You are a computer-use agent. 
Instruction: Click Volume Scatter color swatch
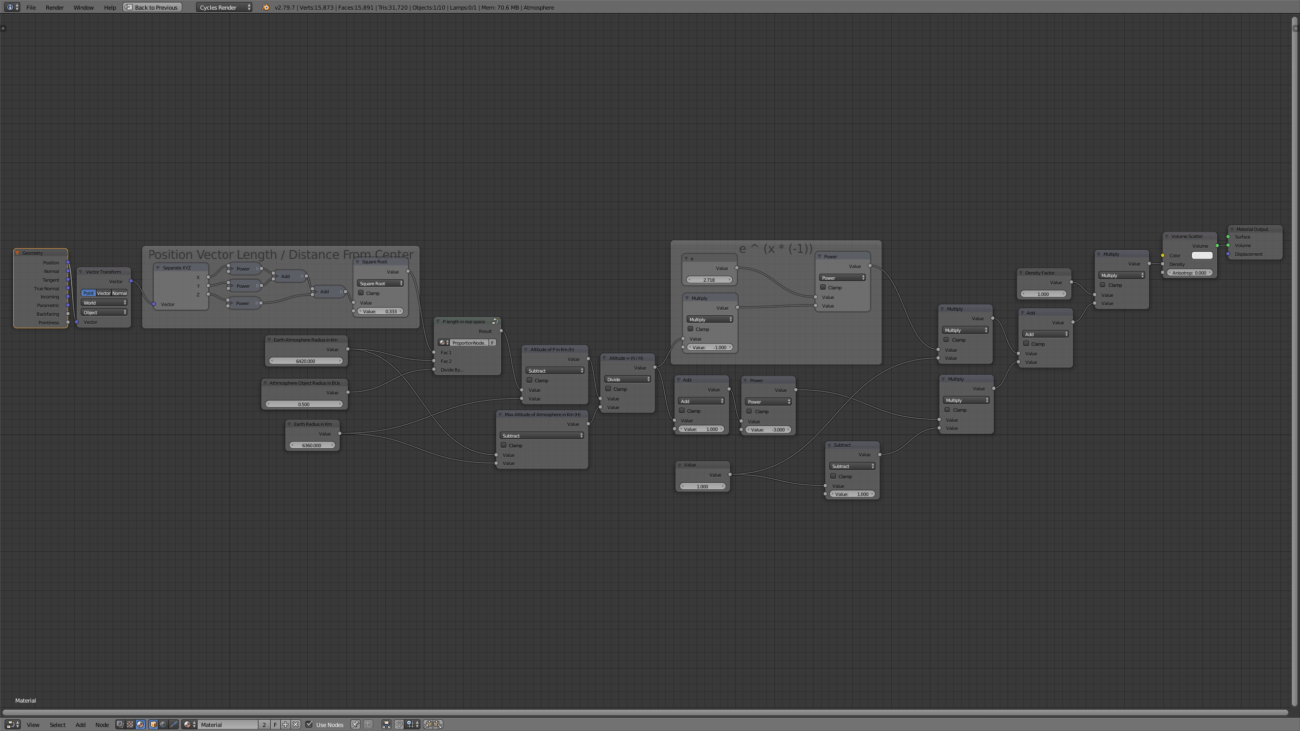tap(1202, 255)
